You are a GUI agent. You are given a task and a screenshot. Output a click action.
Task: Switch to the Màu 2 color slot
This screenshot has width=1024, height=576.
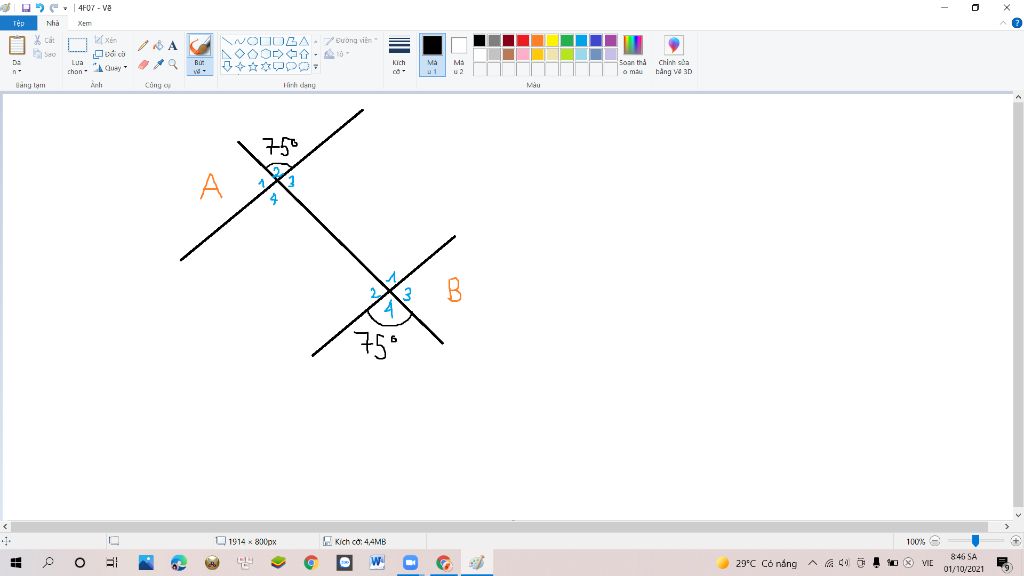[459, 55]
